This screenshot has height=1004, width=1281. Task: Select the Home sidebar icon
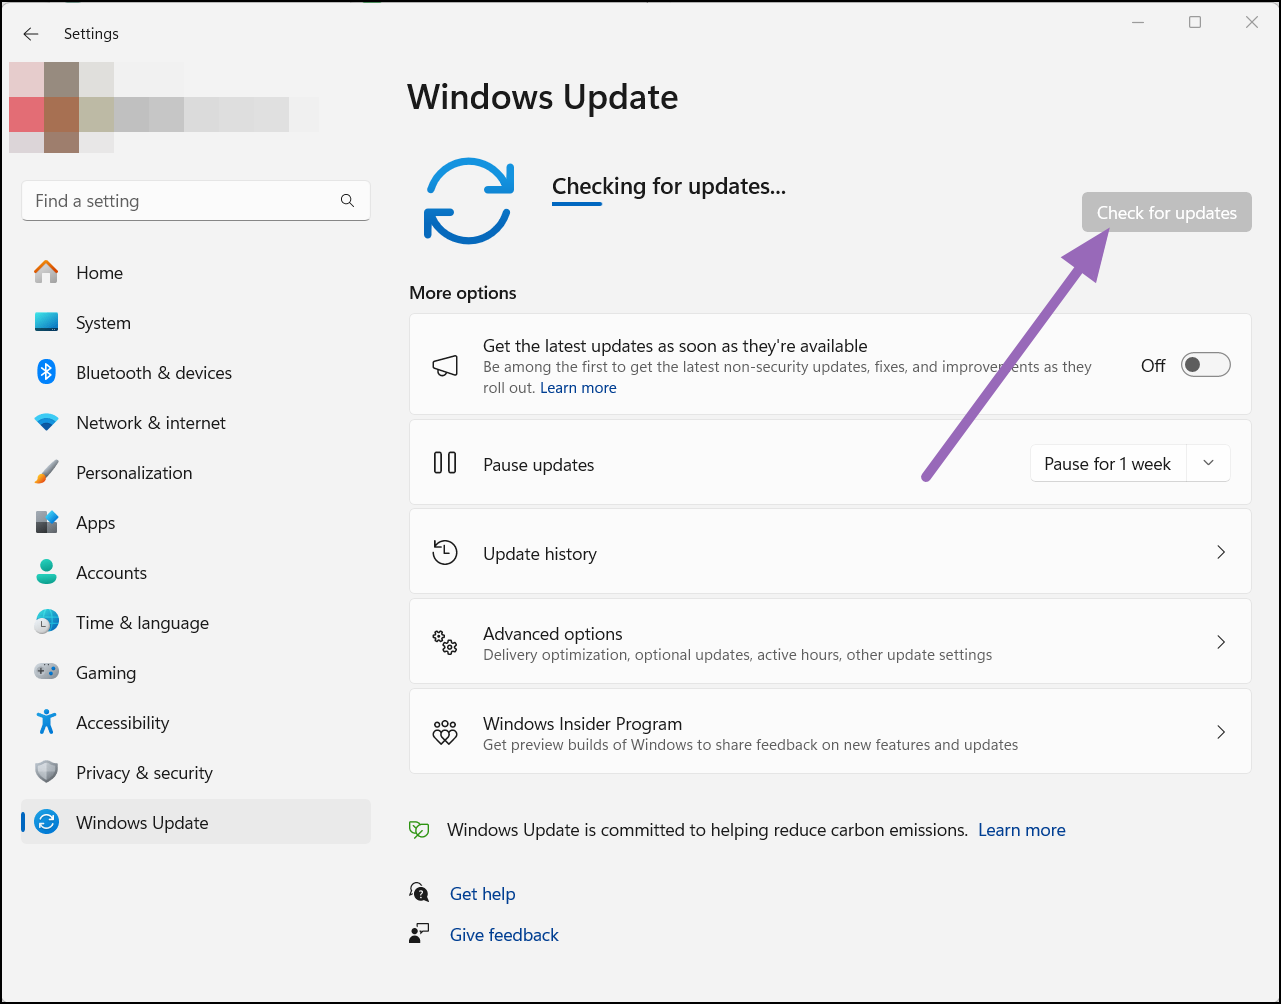click(46, 272)
